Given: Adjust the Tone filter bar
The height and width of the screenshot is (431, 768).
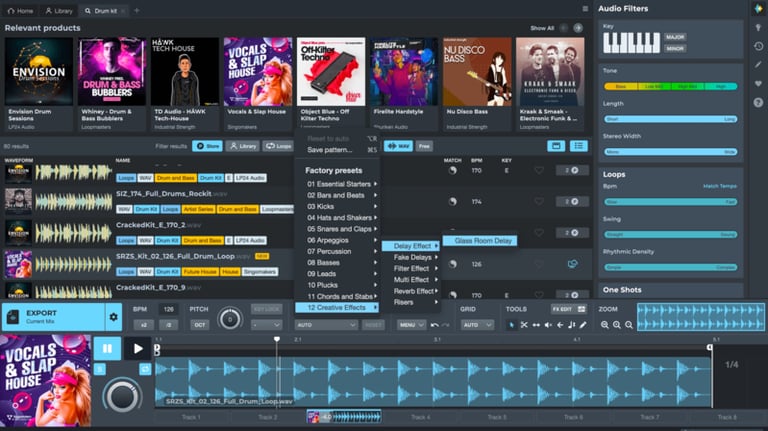Looking at the screenshot, I should [x=671, y=87].
